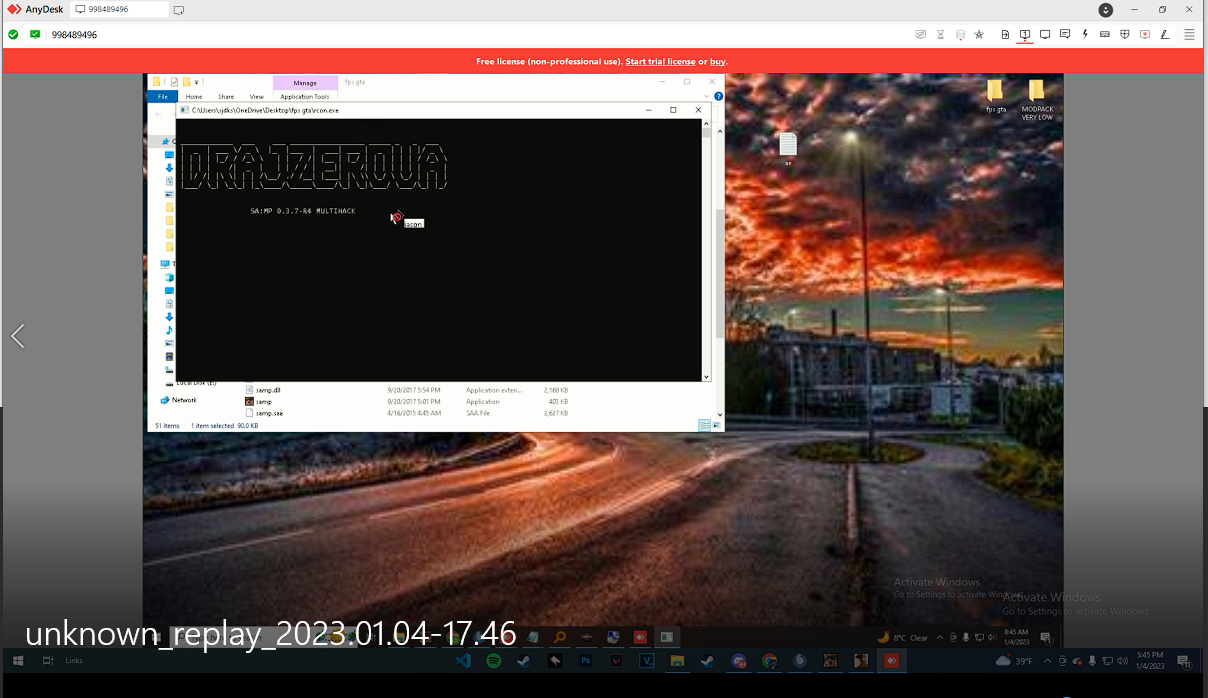Open the AnyDesk hamburger menu
This screenshot has width=1208, height=698.
point(1189,34)
